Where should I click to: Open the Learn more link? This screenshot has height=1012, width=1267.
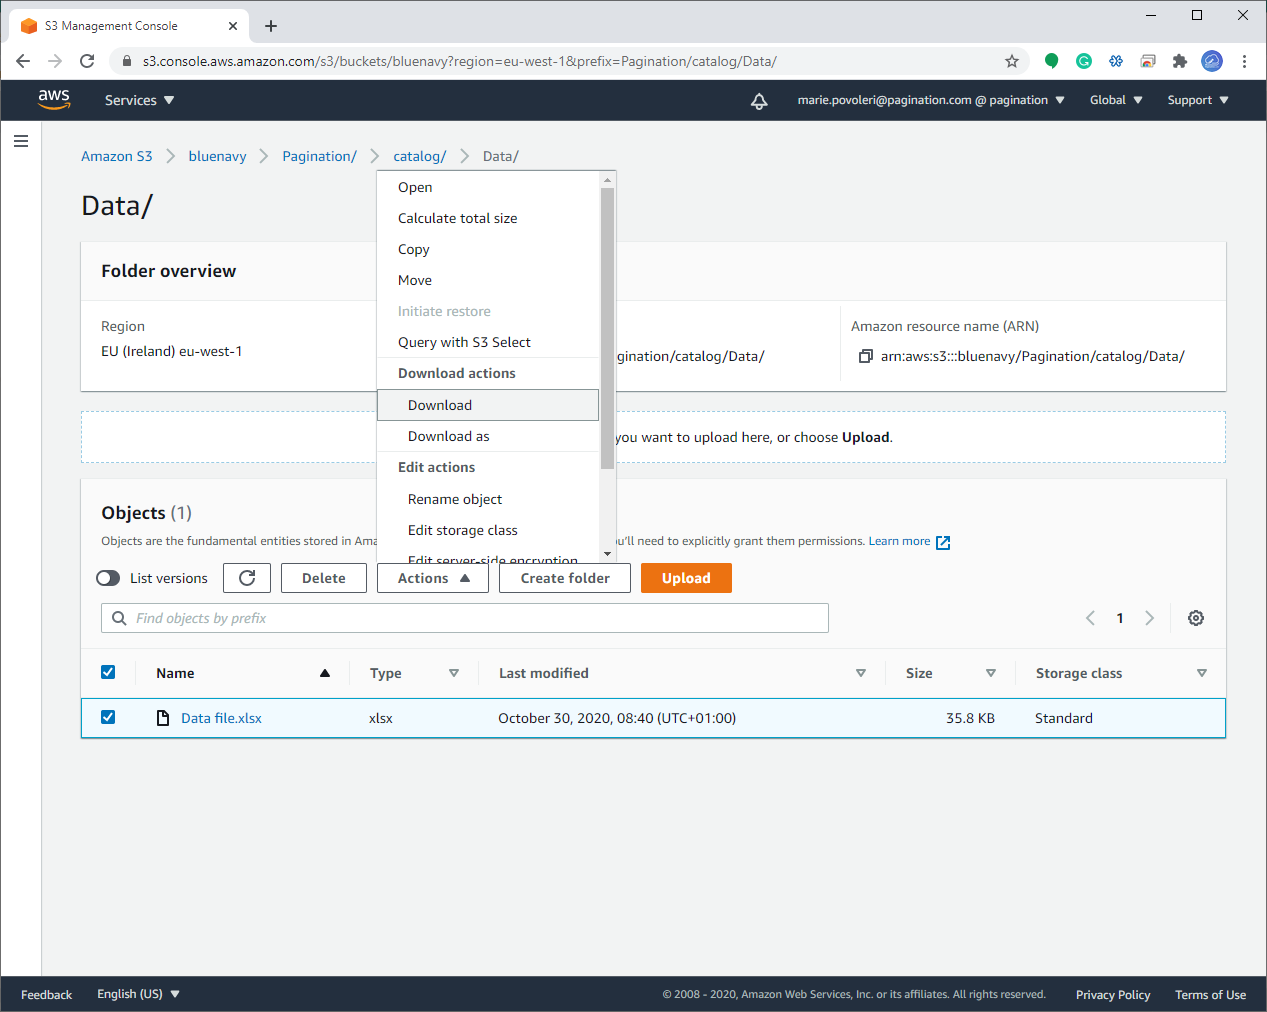[x=899, y=541]
